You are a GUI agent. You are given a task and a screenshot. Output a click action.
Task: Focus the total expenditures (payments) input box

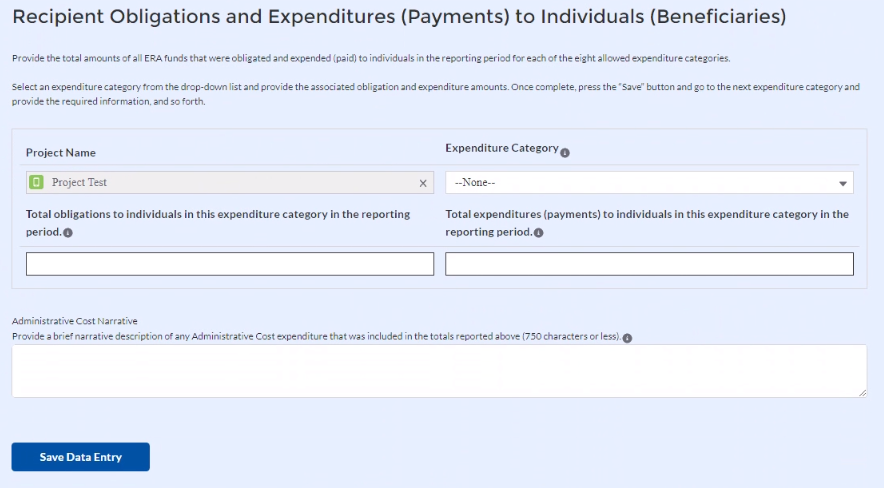pos(649,264)
